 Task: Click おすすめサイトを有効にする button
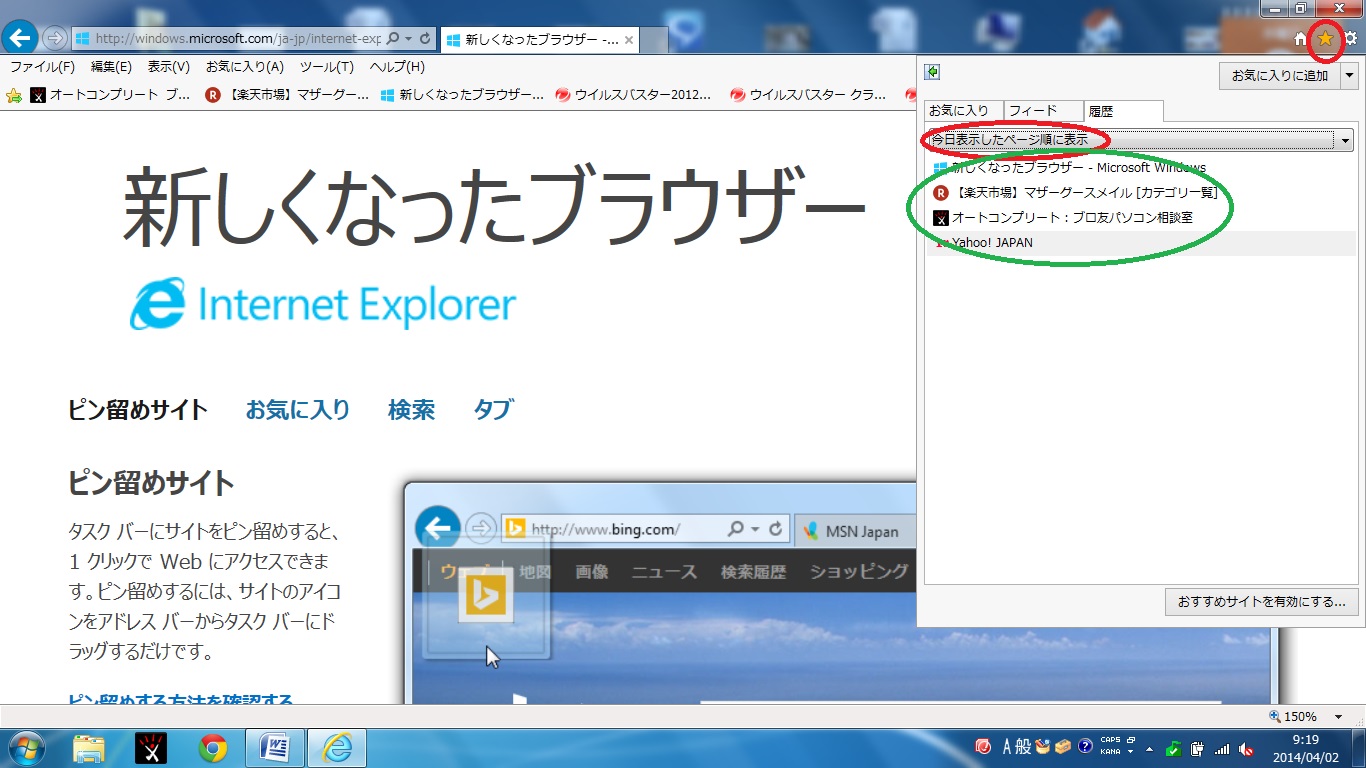point(1262,602)
